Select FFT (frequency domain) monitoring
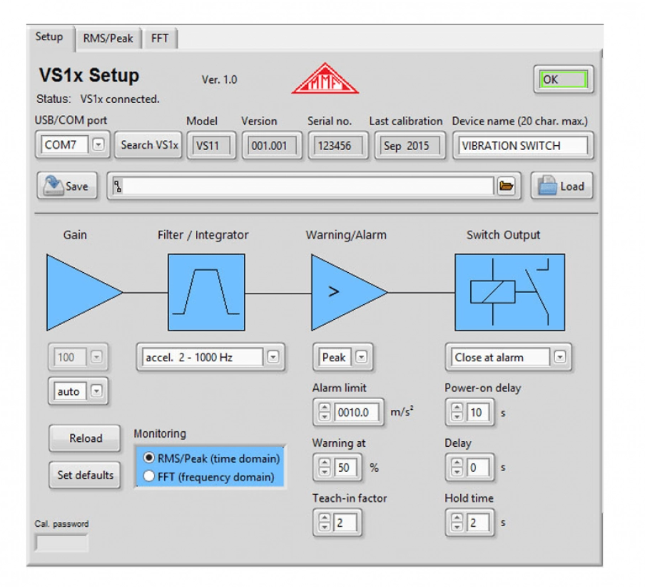 pyautogui.click(x=209, y=477)
